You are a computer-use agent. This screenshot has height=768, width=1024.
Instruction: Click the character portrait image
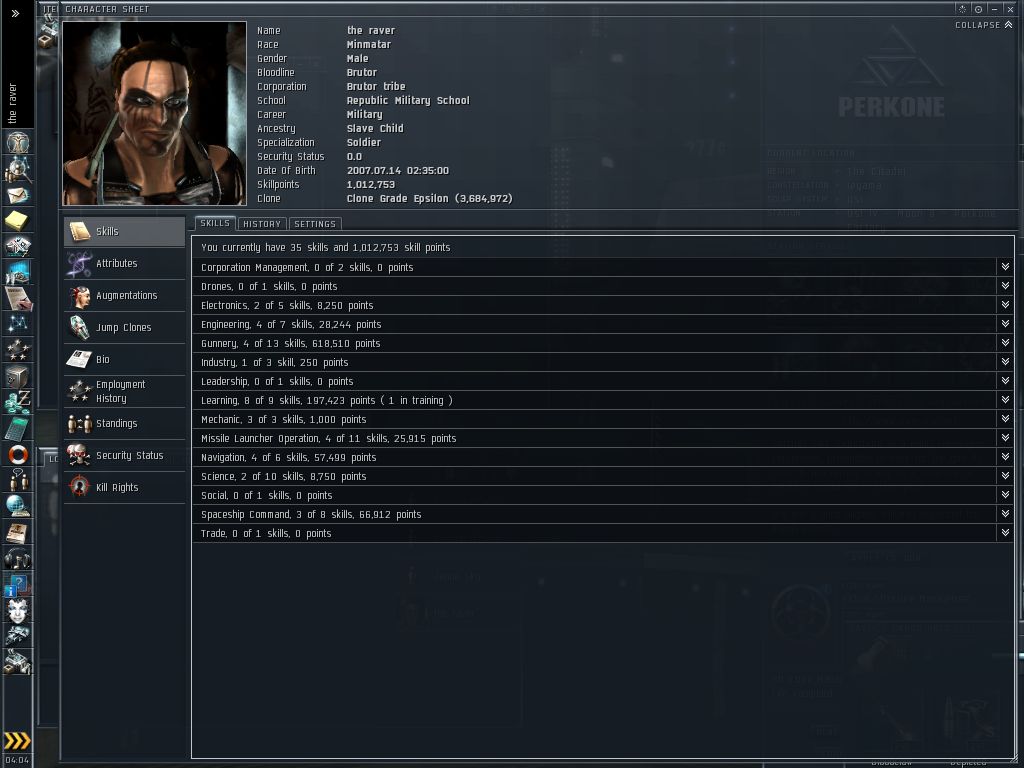pyautogui.click(x=154, y=114)
